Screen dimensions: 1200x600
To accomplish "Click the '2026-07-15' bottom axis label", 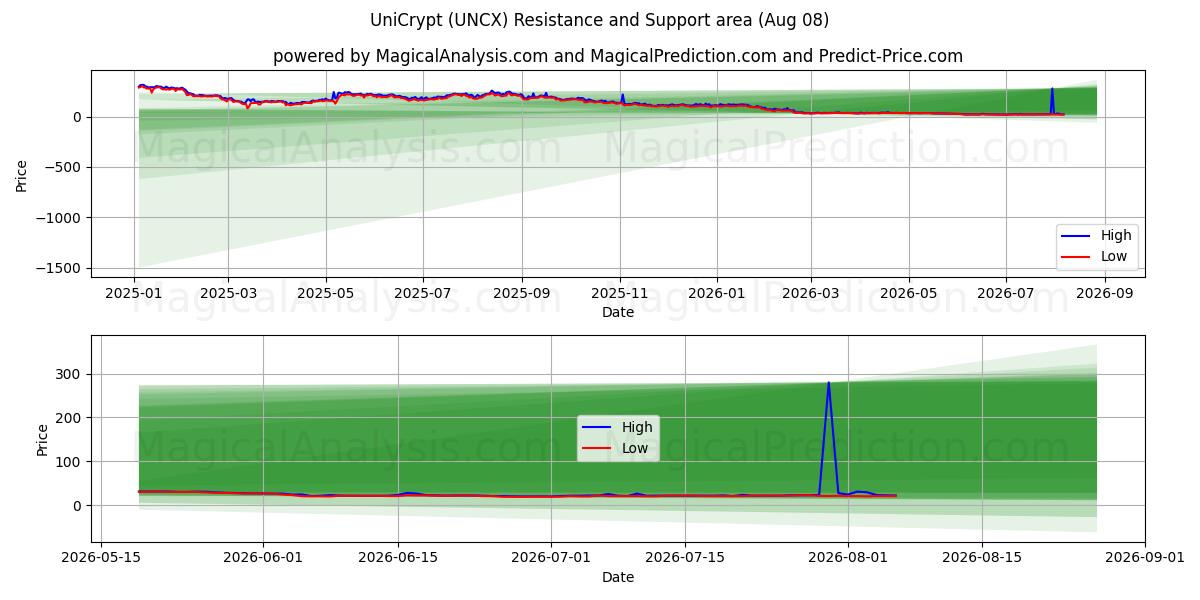I will 685,558.
